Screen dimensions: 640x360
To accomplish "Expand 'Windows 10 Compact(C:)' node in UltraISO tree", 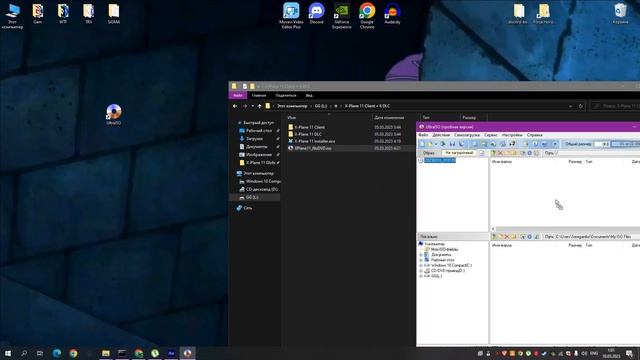I will (x=421, y=265).
